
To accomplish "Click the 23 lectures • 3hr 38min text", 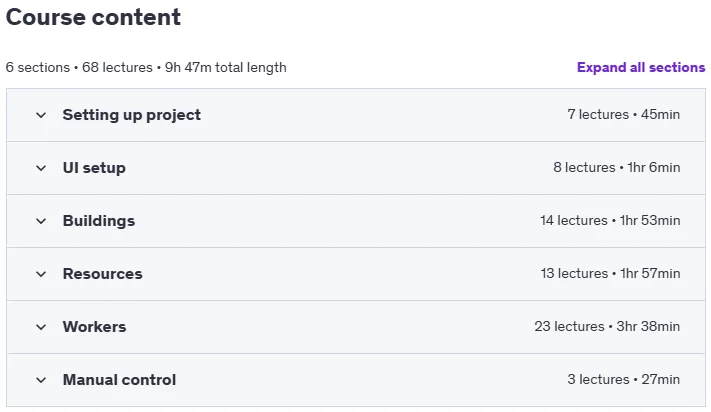I will point(607,327).
